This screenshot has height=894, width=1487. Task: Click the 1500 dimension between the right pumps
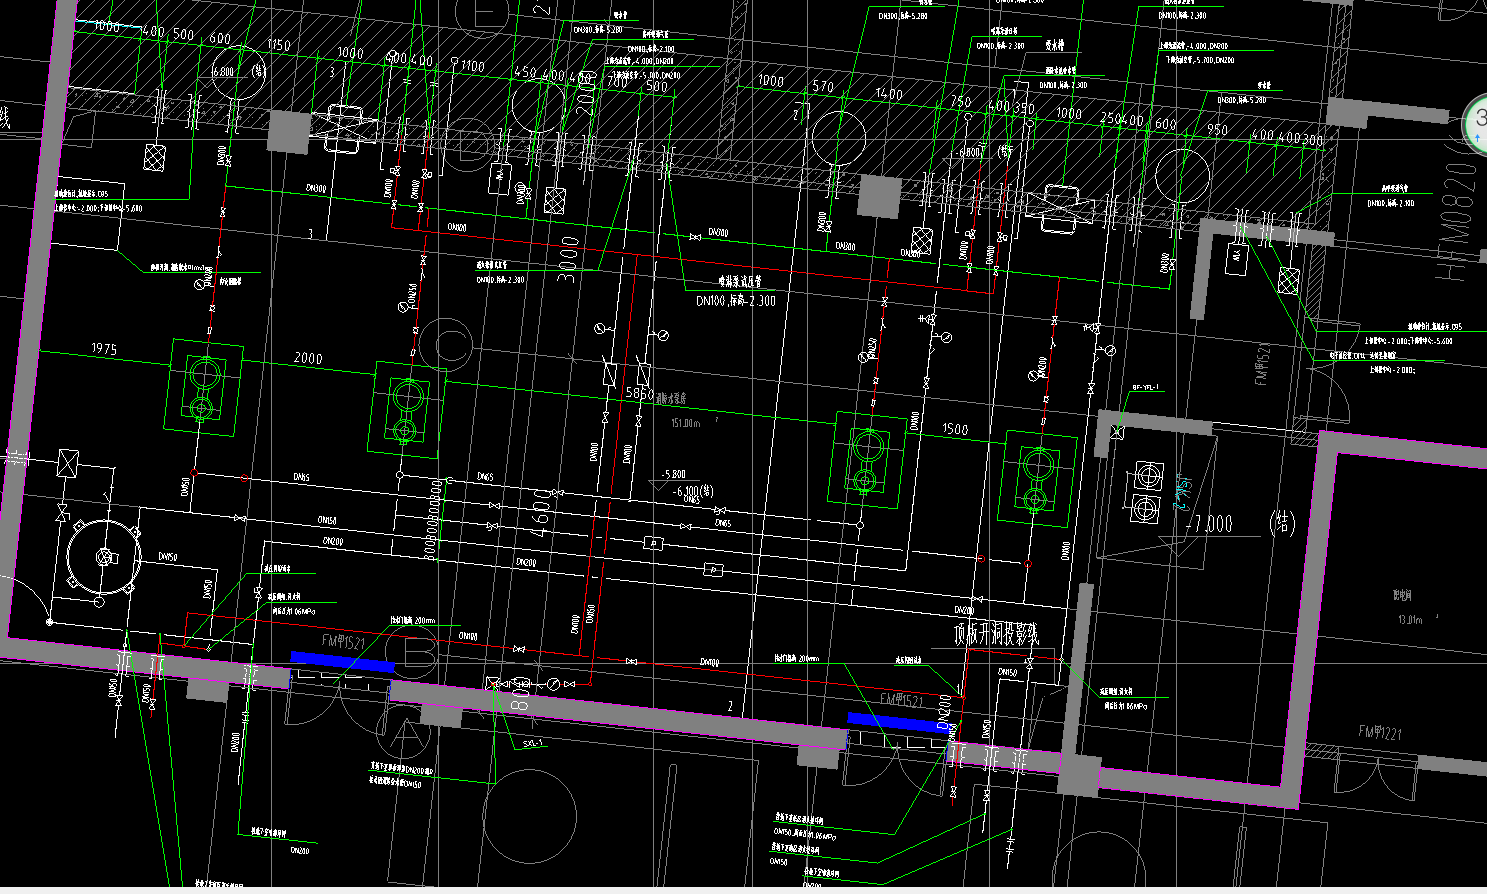[x=955, y=429]
